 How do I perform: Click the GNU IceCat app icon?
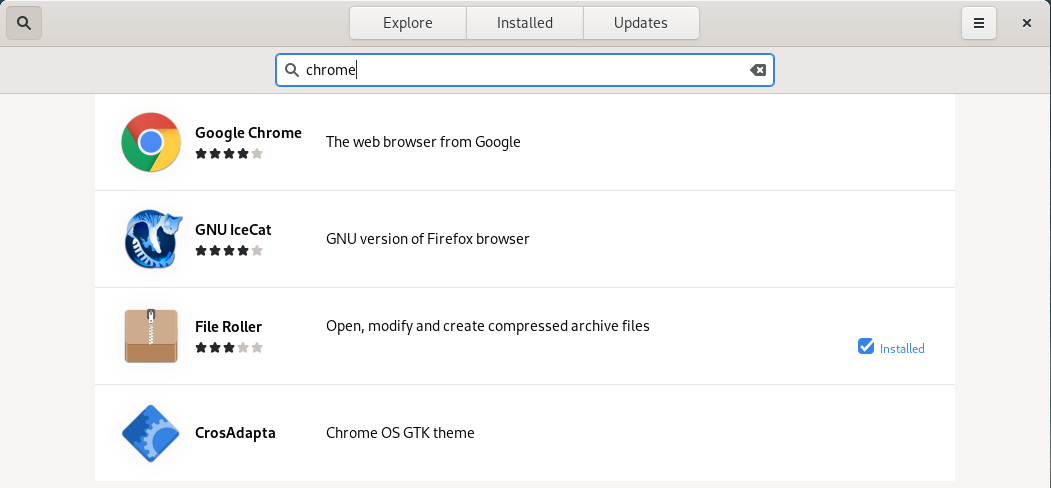(151, 239)
